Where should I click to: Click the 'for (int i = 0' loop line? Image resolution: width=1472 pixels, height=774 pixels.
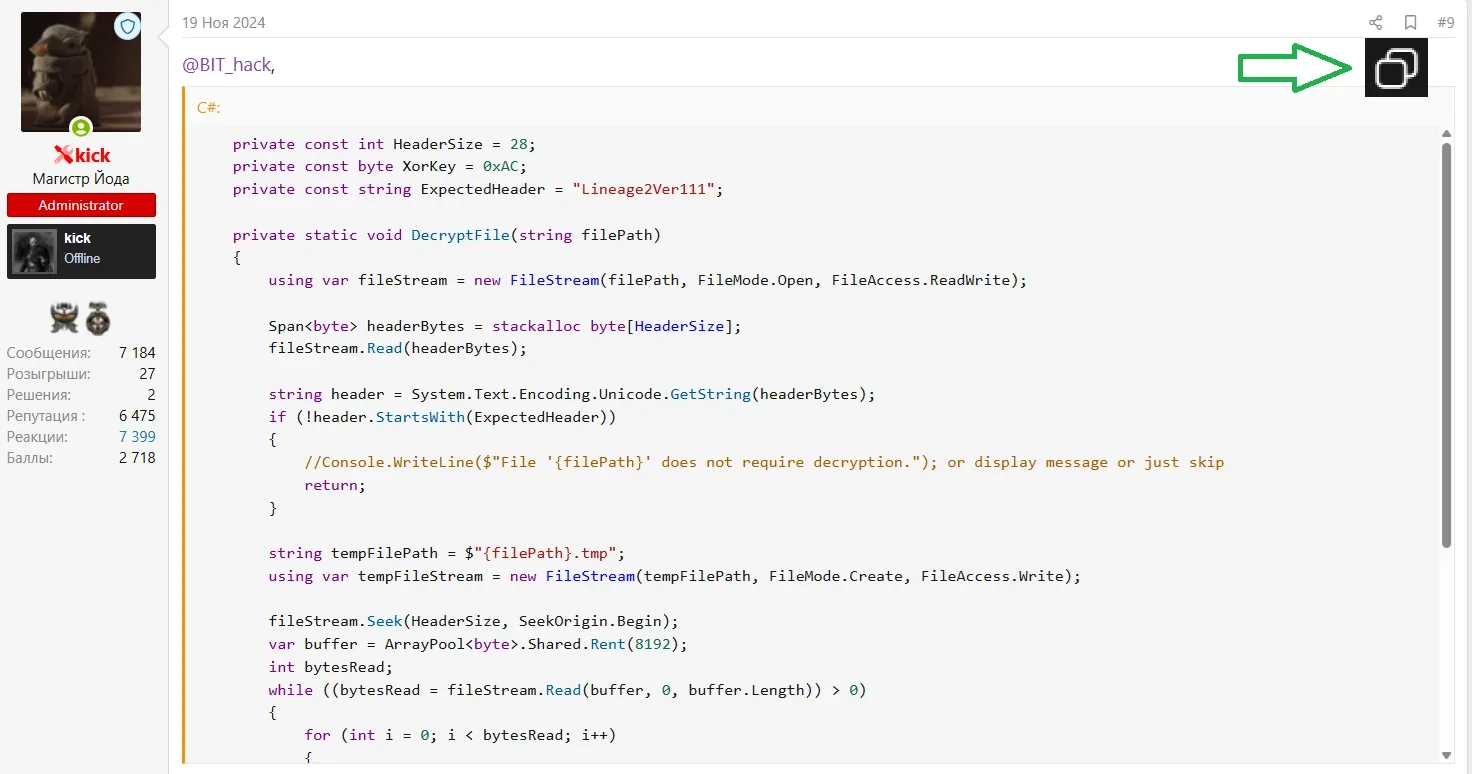point(461,735)
